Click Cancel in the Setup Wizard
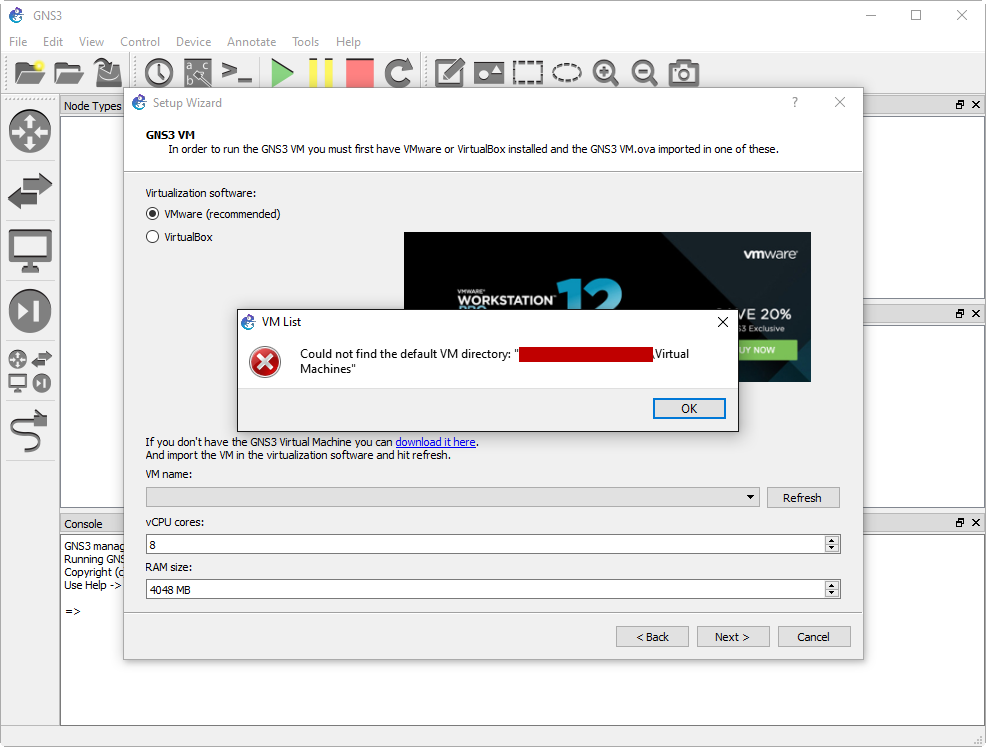This screenshot has width=986, height=747. pos(814,636)
